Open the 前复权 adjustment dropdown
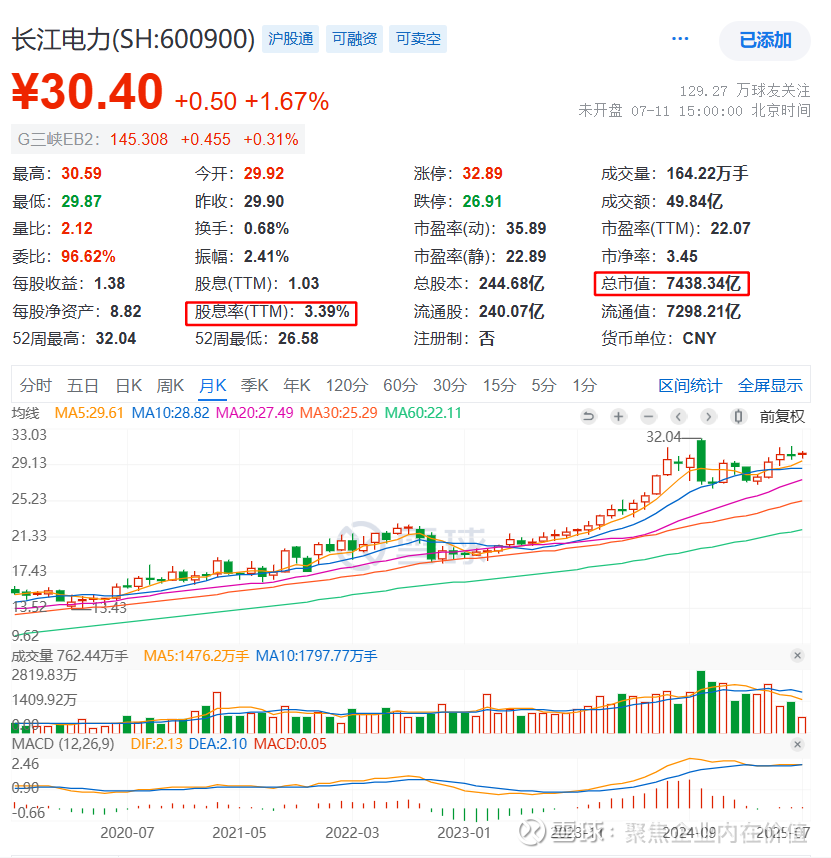The height and width of the screenshot is (858, 831). [782, 417]
